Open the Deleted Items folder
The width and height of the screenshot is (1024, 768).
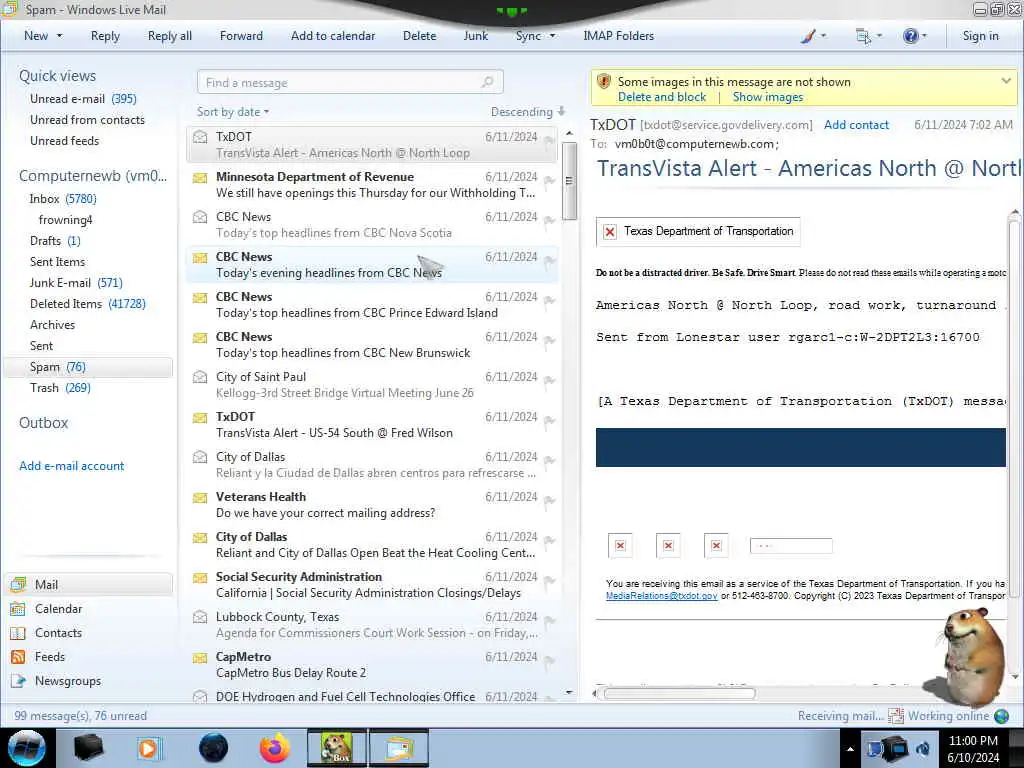click(88, 304)
